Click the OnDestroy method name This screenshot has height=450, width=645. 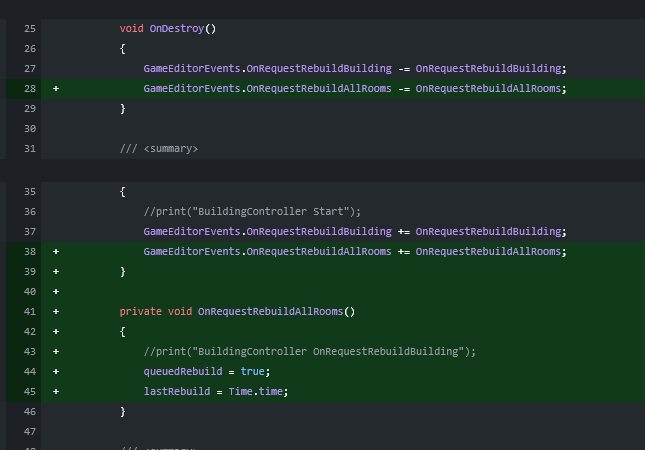click(176, 28)
